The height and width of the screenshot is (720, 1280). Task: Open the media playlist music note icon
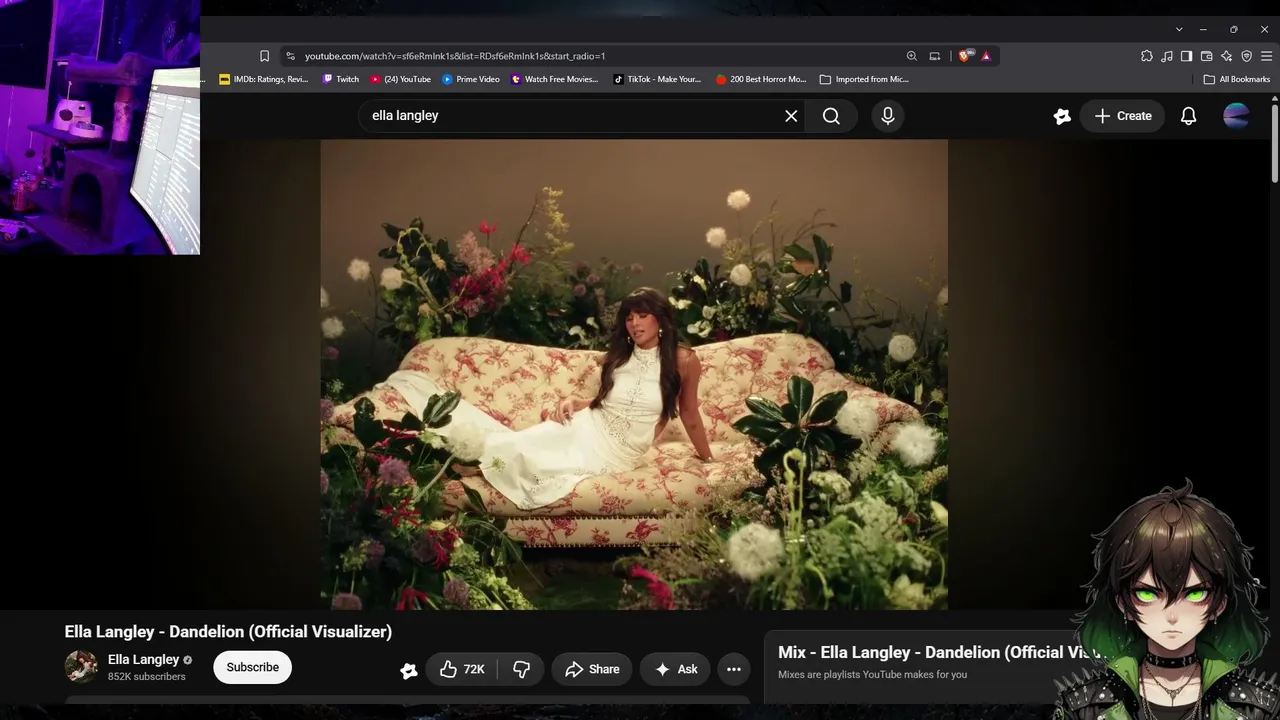[1167, 56]
